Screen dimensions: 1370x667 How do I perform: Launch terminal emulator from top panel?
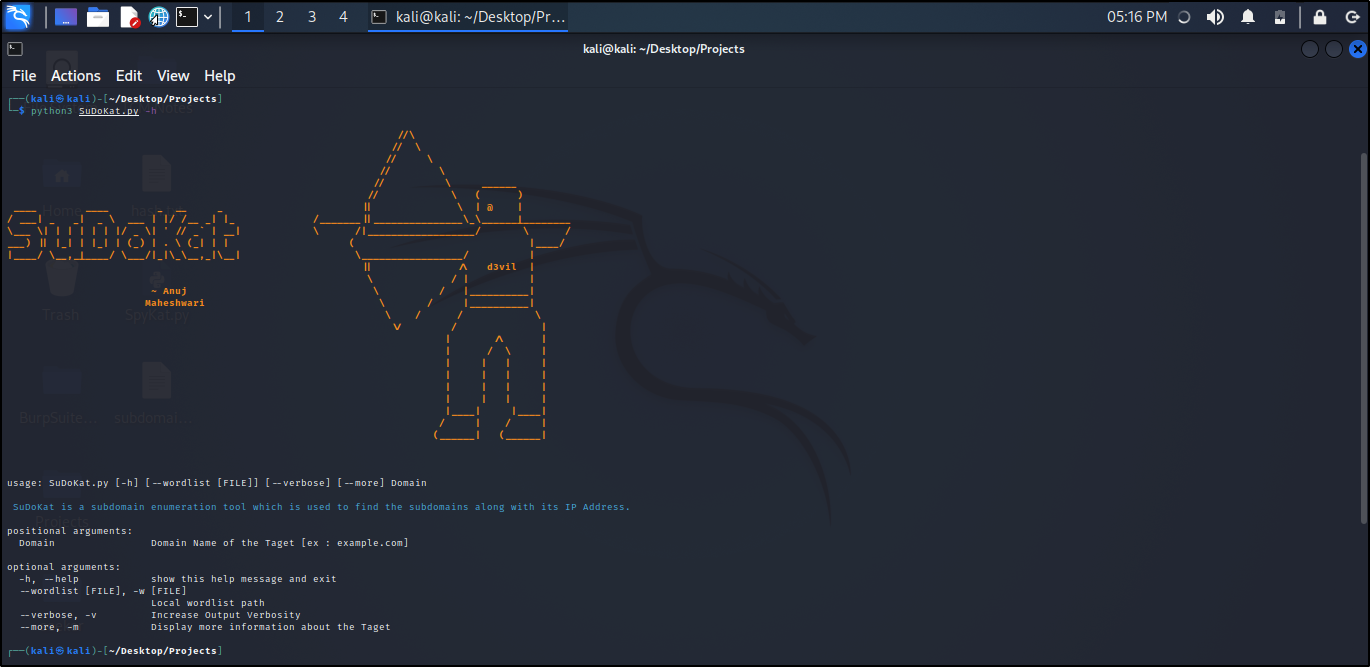187,17
